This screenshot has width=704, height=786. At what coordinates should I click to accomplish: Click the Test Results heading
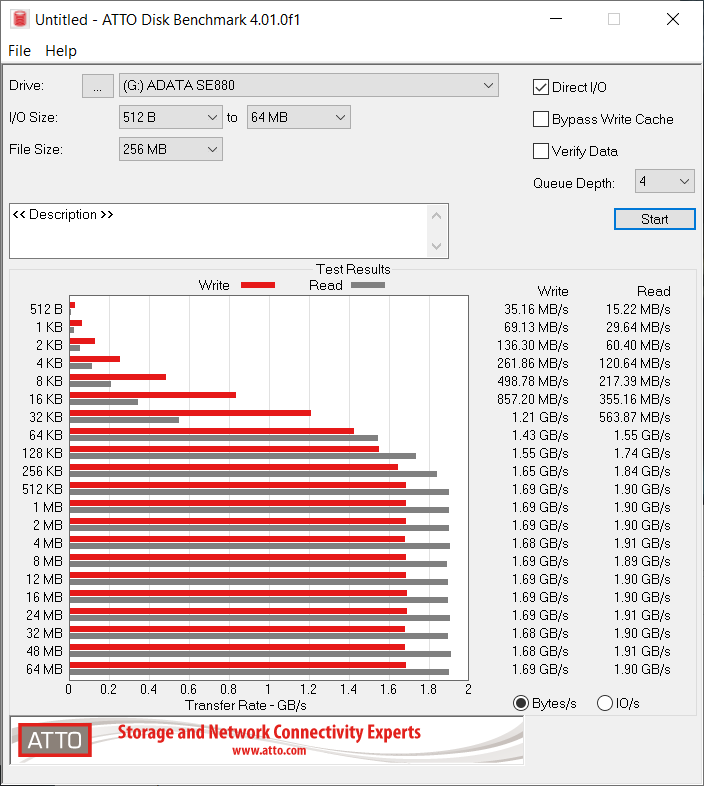(x=353, y=269)
